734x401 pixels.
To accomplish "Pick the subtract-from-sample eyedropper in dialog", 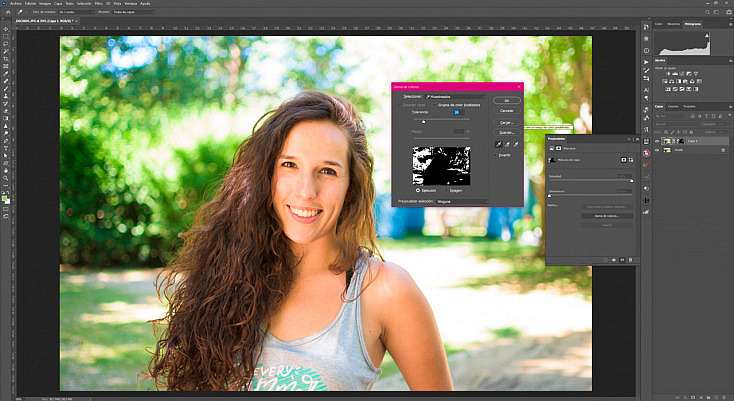I will pos(516,145).
